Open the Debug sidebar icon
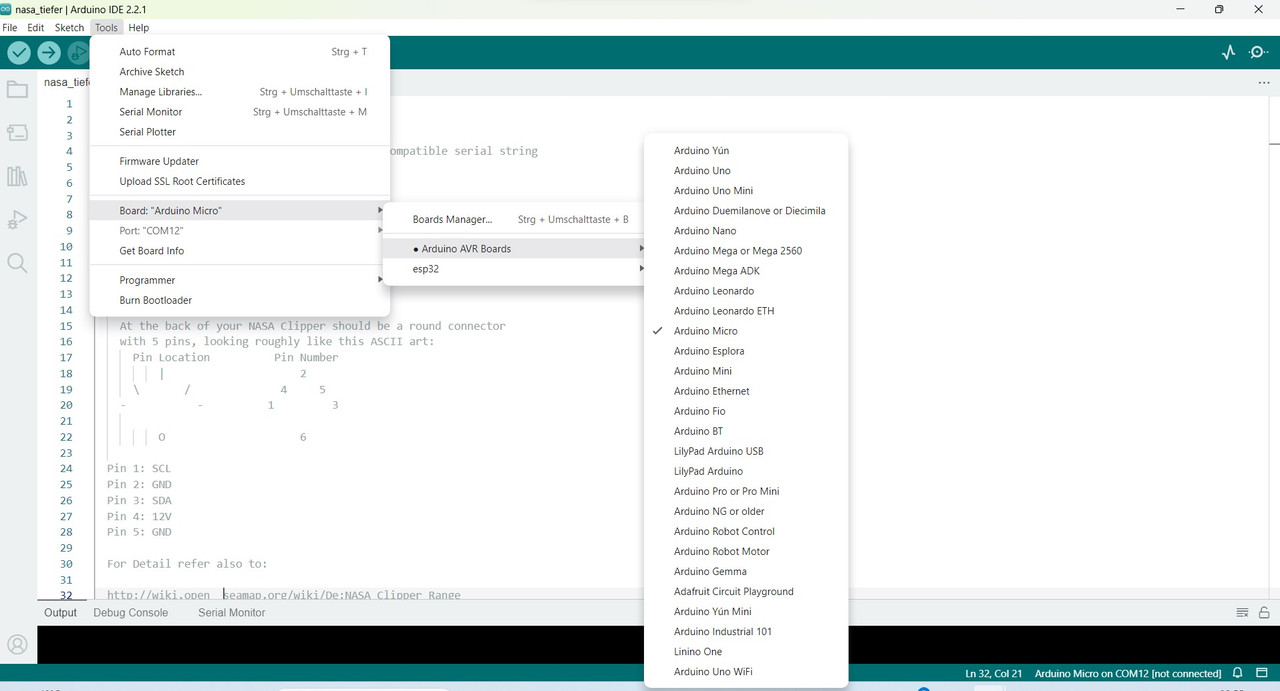Viewport: 1280px width, 691px height. click(x=17, y=220)
